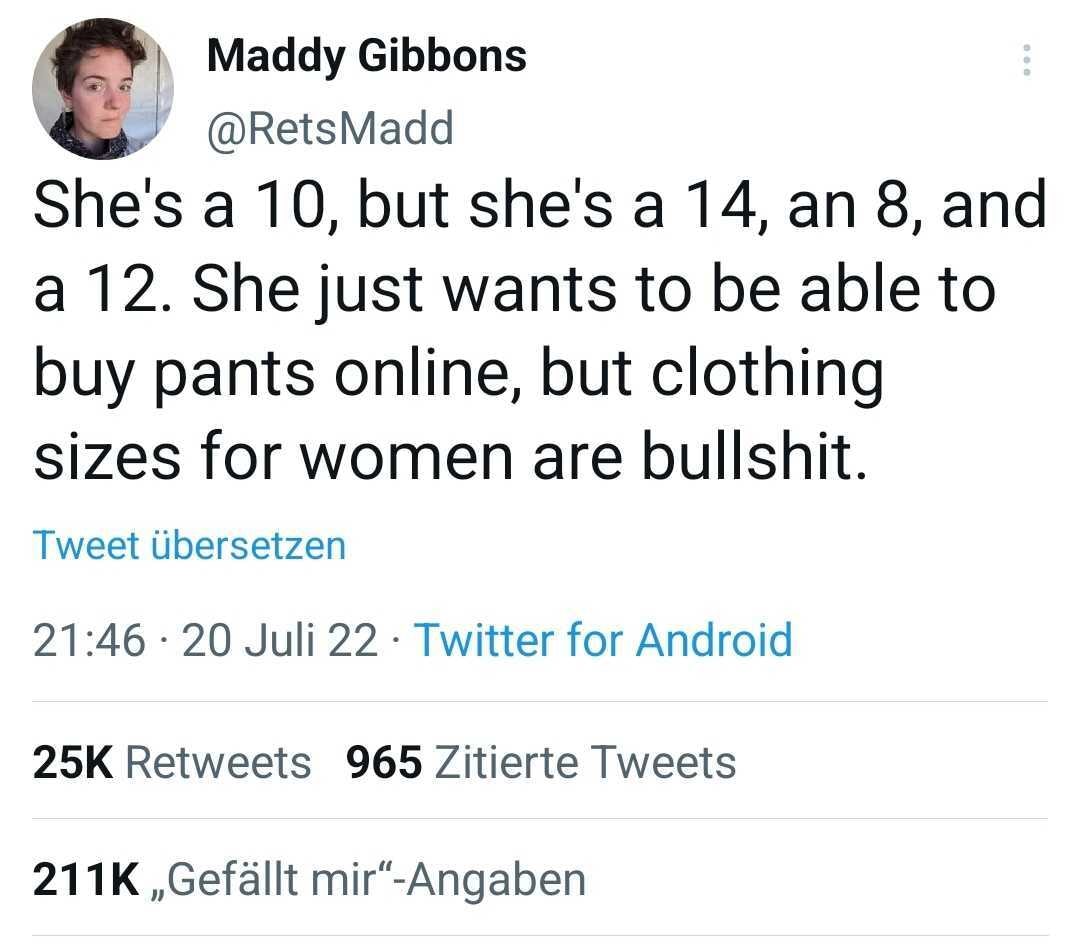The width and height of the screenshot is (1080, 952).
Task: Click the 211K likes number
Action: click(x=84, y=879)
